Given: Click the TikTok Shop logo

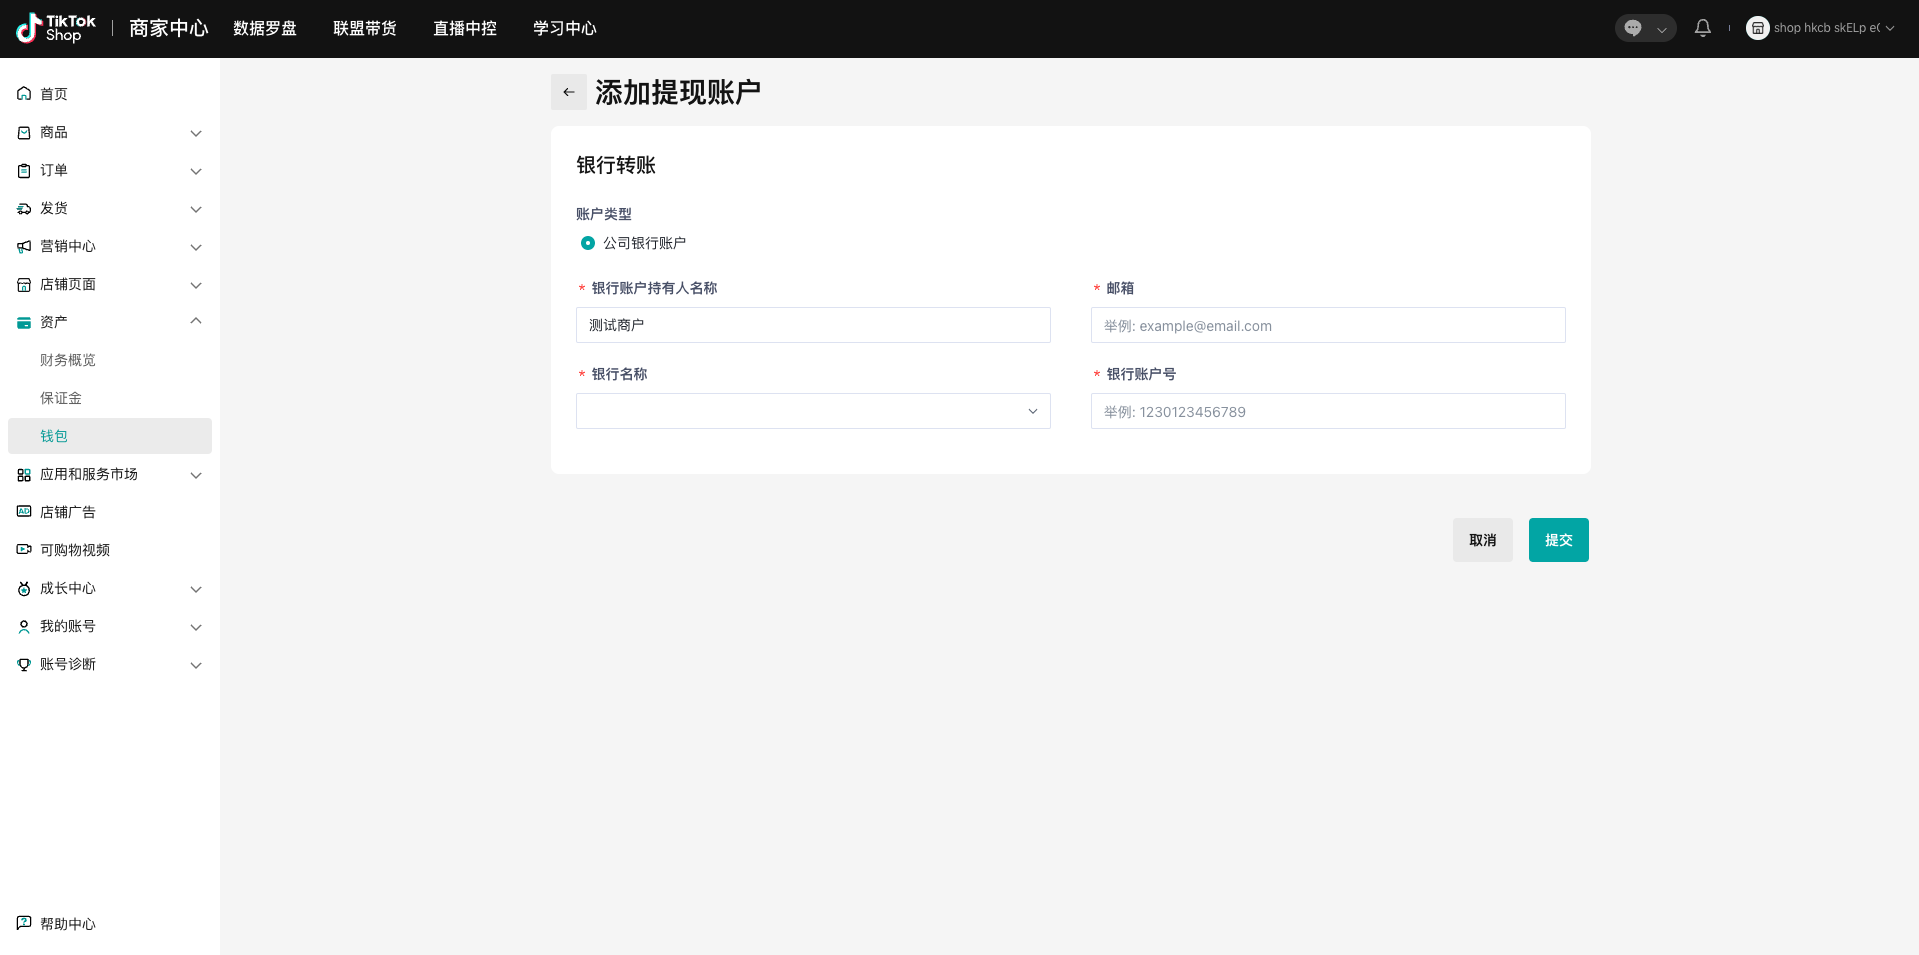Looking at the screenshot, I should pyautogui.click(x=56, y=28).
